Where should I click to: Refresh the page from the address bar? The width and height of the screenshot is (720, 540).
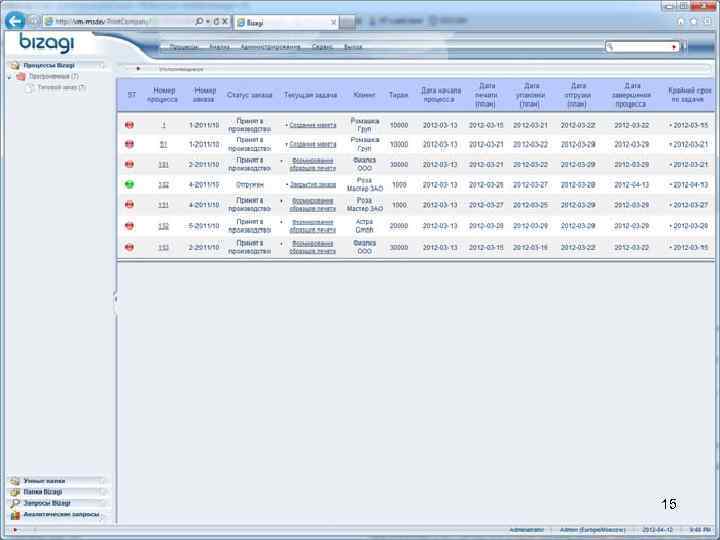coord(216,21)
